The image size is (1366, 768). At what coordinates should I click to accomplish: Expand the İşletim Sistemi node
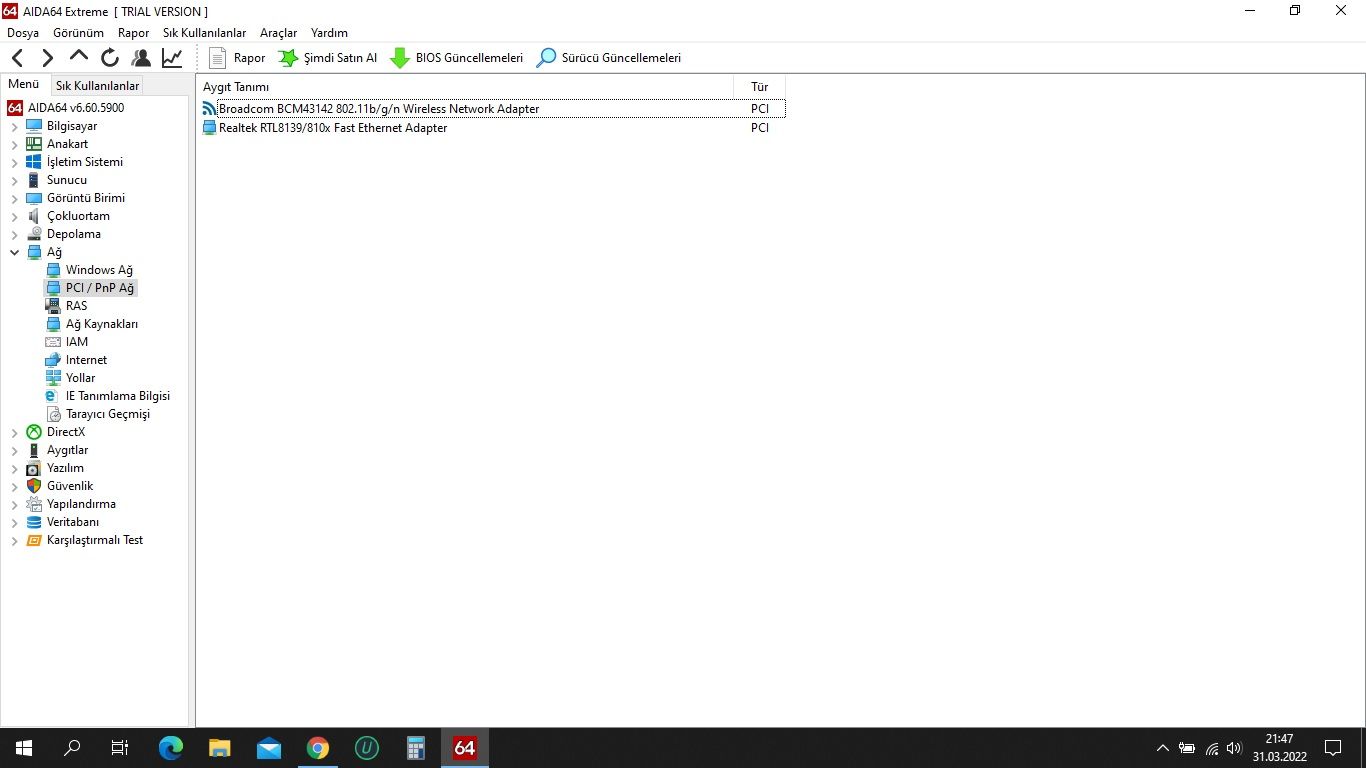pyautogui.click(x=14, y=163)
